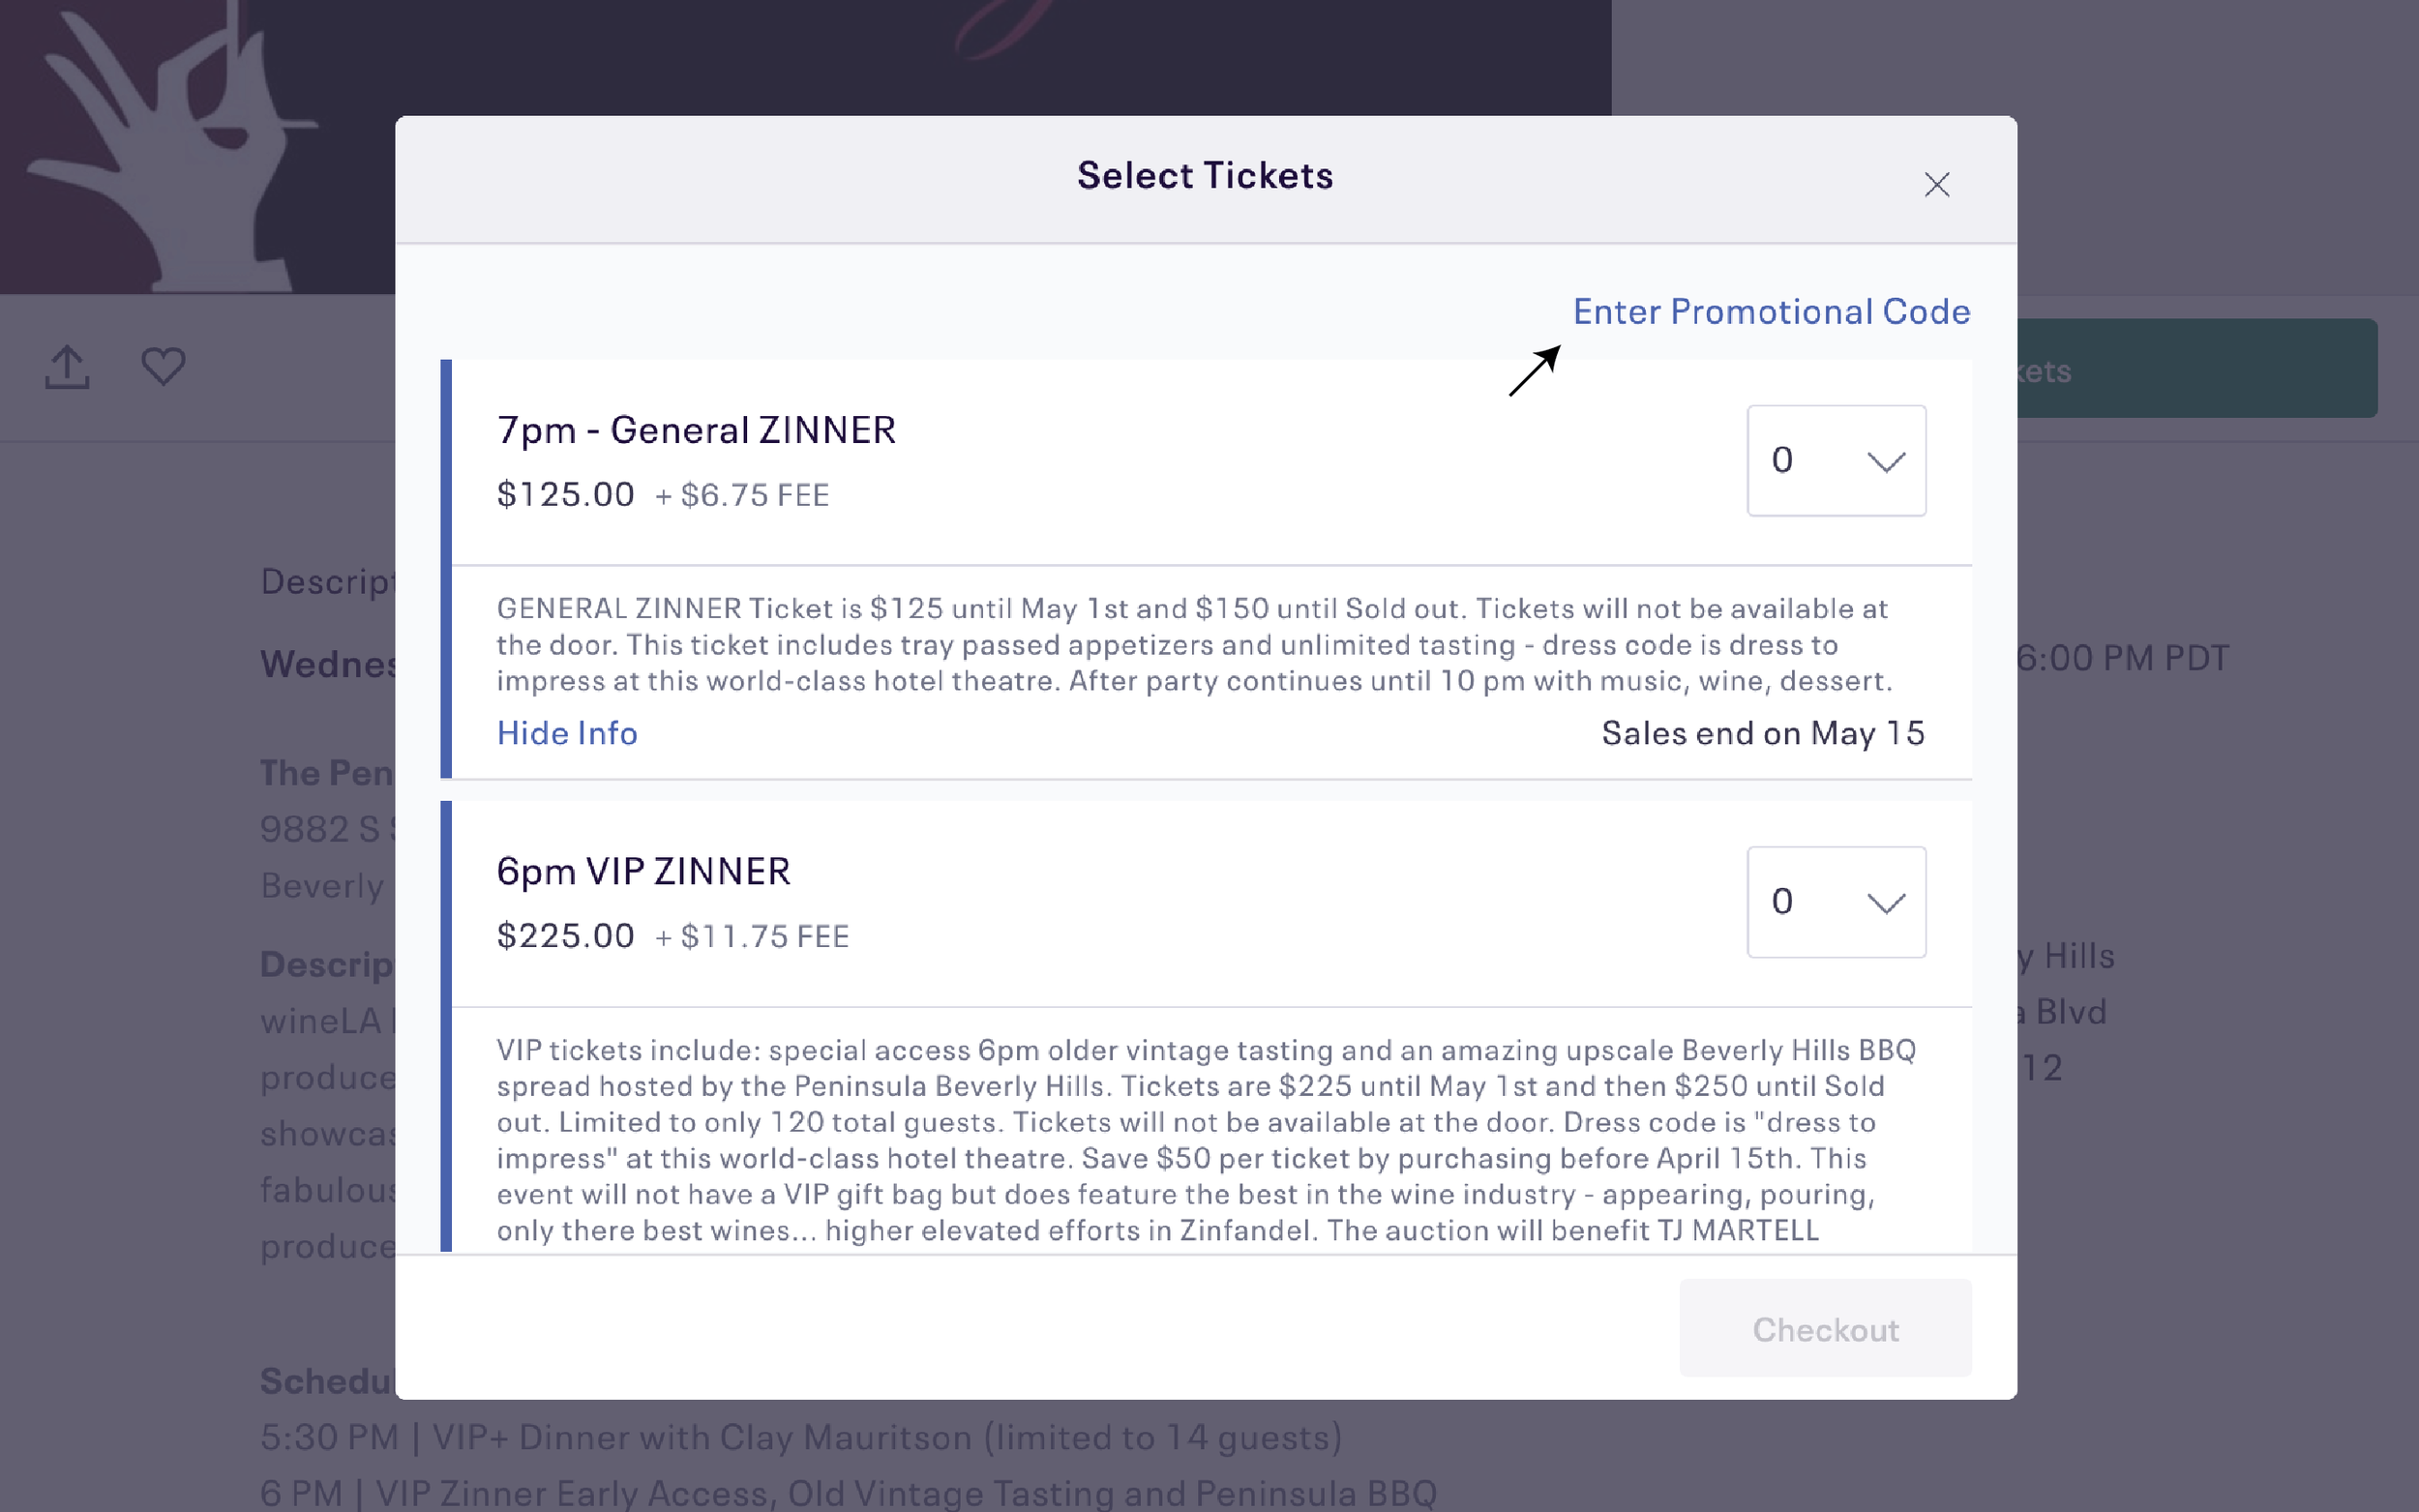Click the 6pm VIP ZINNER title
The width and height of the screenshot is (2419, 1512).
point(643,871)
